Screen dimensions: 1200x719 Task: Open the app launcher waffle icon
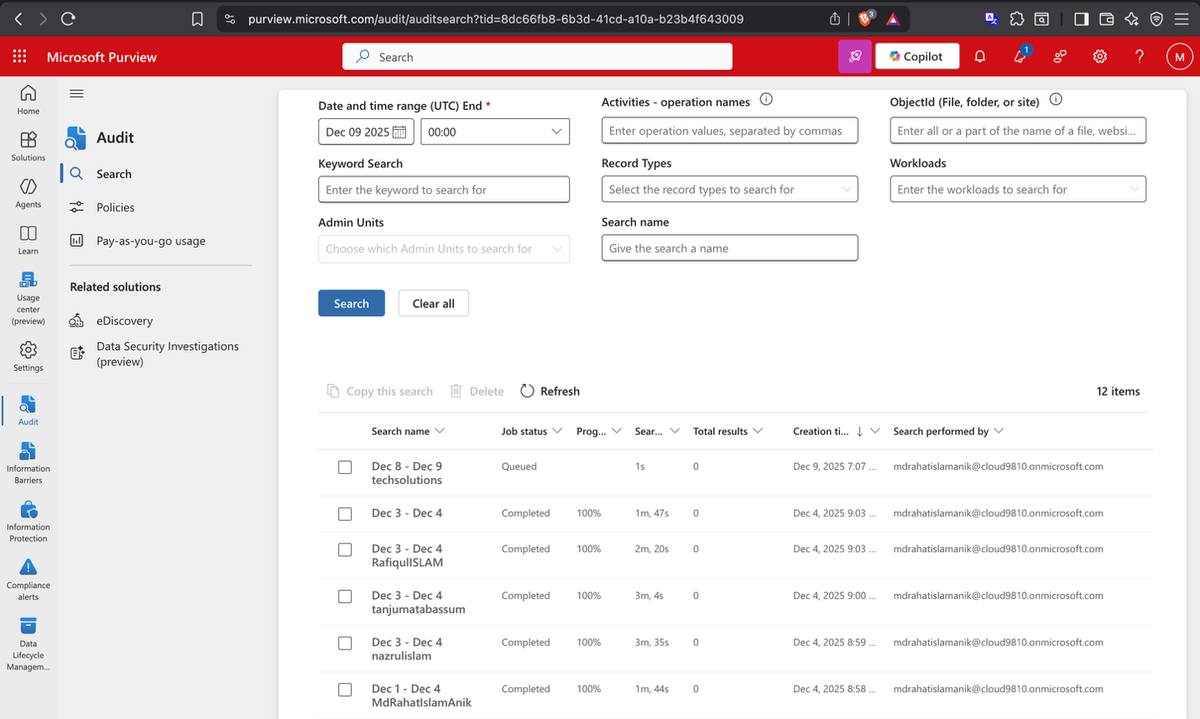[19, 57]
